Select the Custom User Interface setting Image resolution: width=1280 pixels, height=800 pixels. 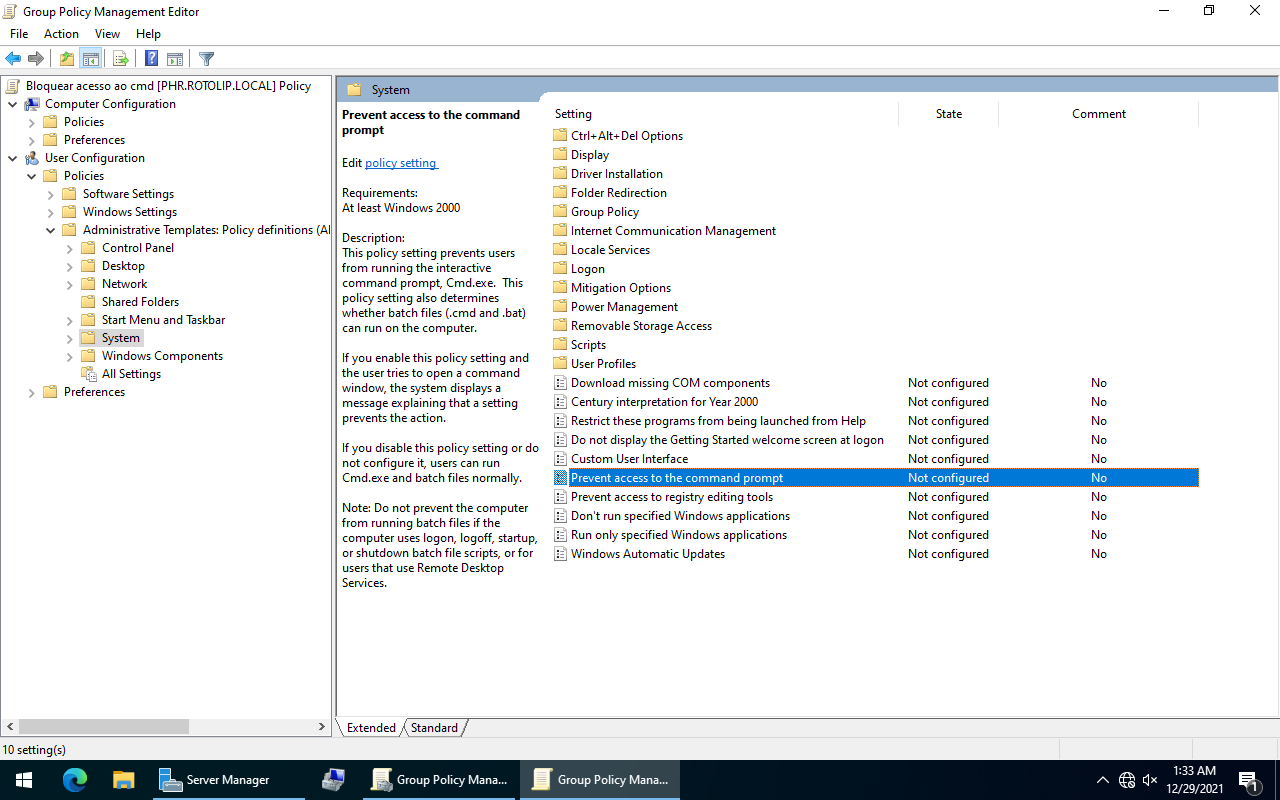click(628, 458)
